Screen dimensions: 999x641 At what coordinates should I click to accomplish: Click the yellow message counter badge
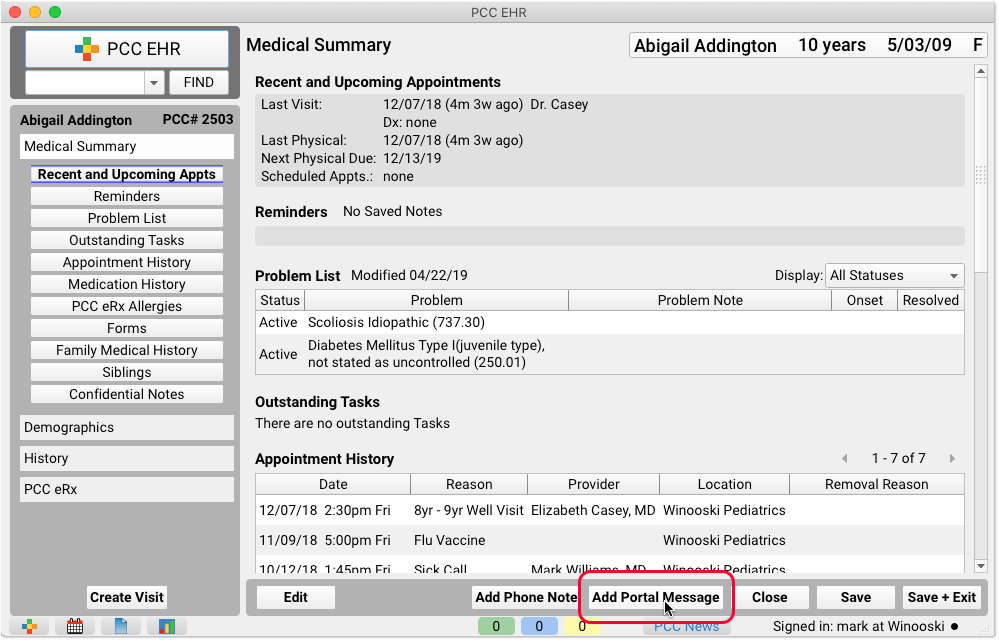(581, 627)
